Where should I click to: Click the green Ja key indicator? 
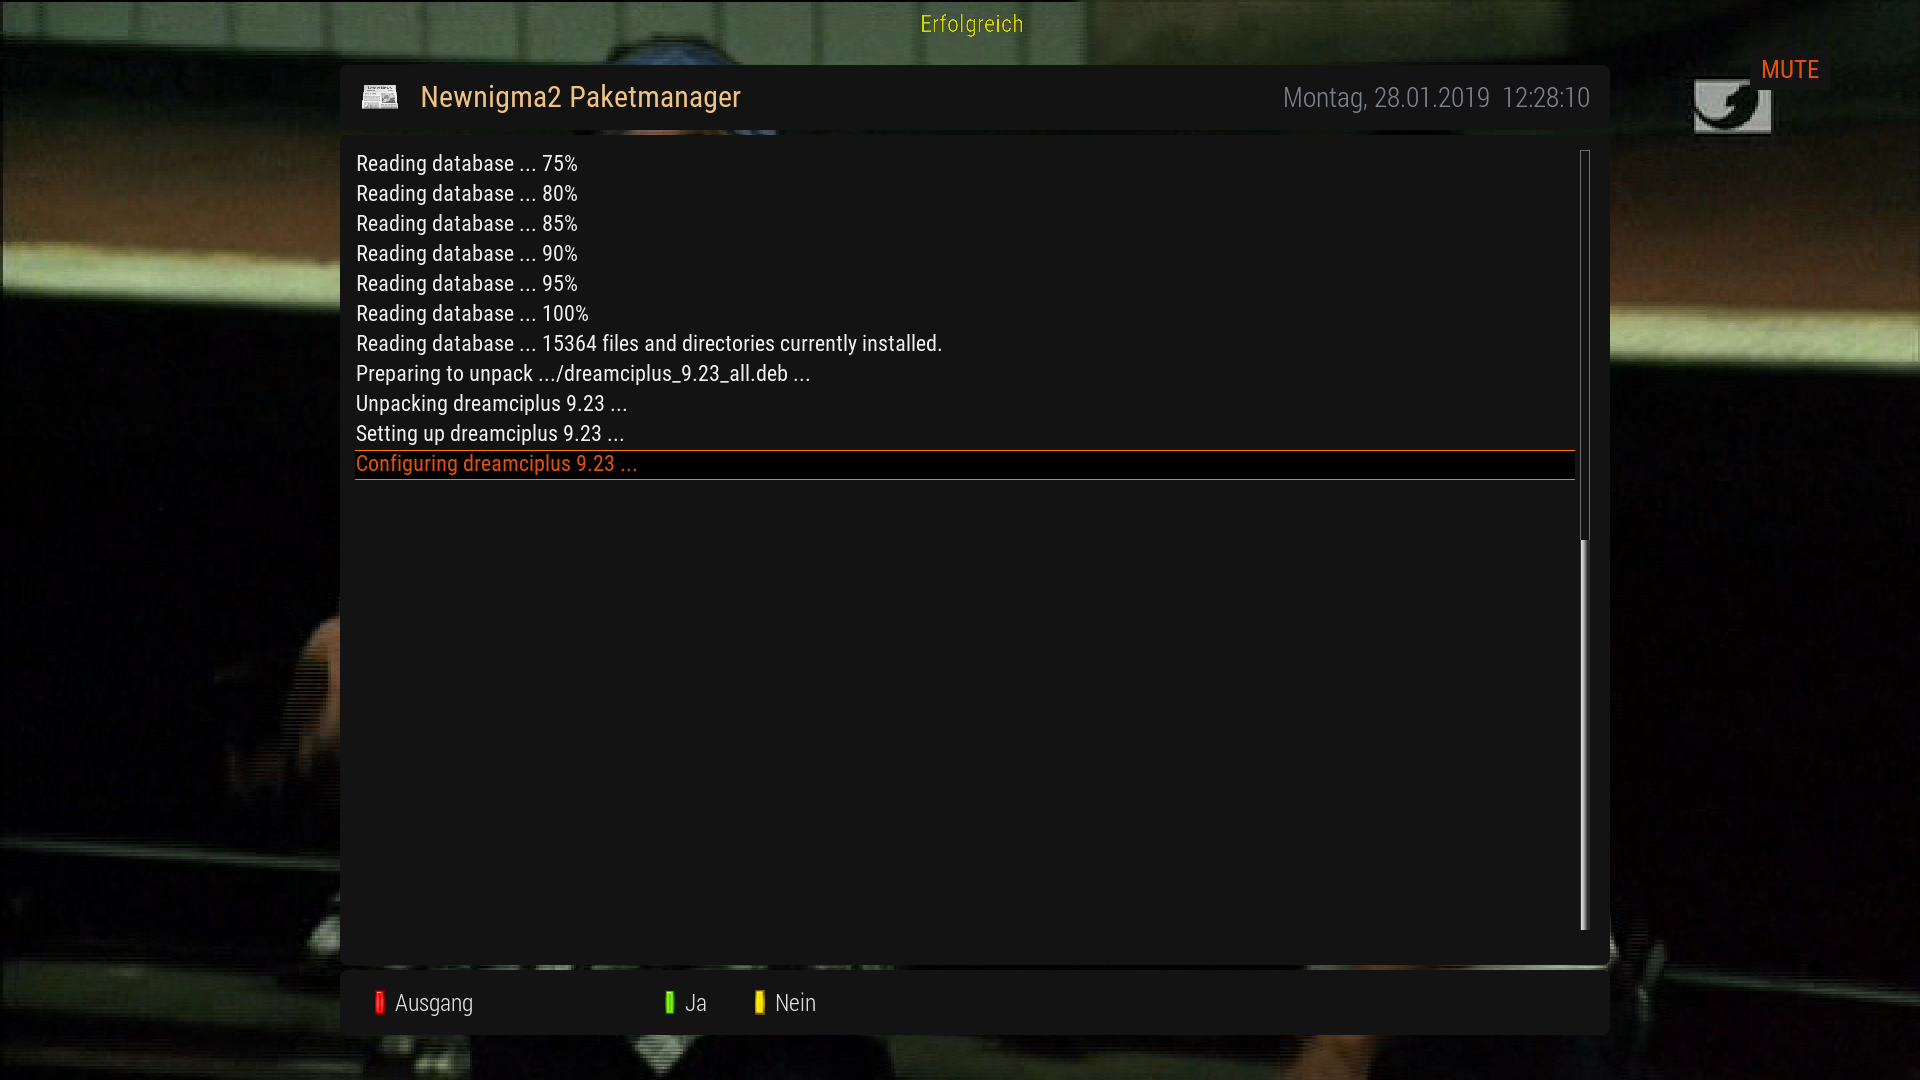pyautogui.click(x=670, y=1003)
